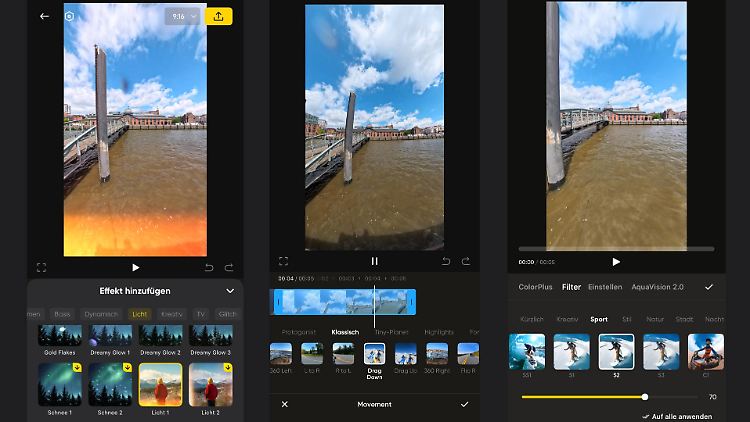This screenshot has width=750, height=422.
Task: Select the Bass effect category
Action: [x=62, y=314]
